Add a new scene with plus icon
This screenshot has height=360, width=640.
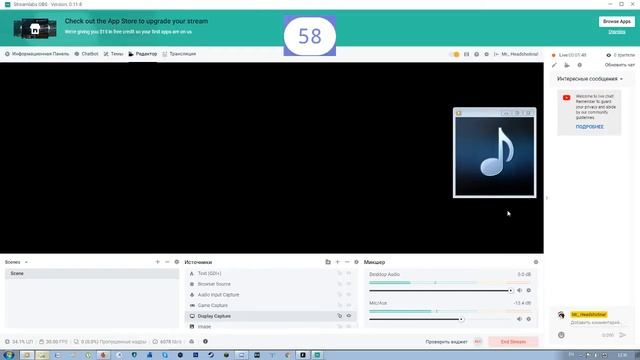[158, 262]
